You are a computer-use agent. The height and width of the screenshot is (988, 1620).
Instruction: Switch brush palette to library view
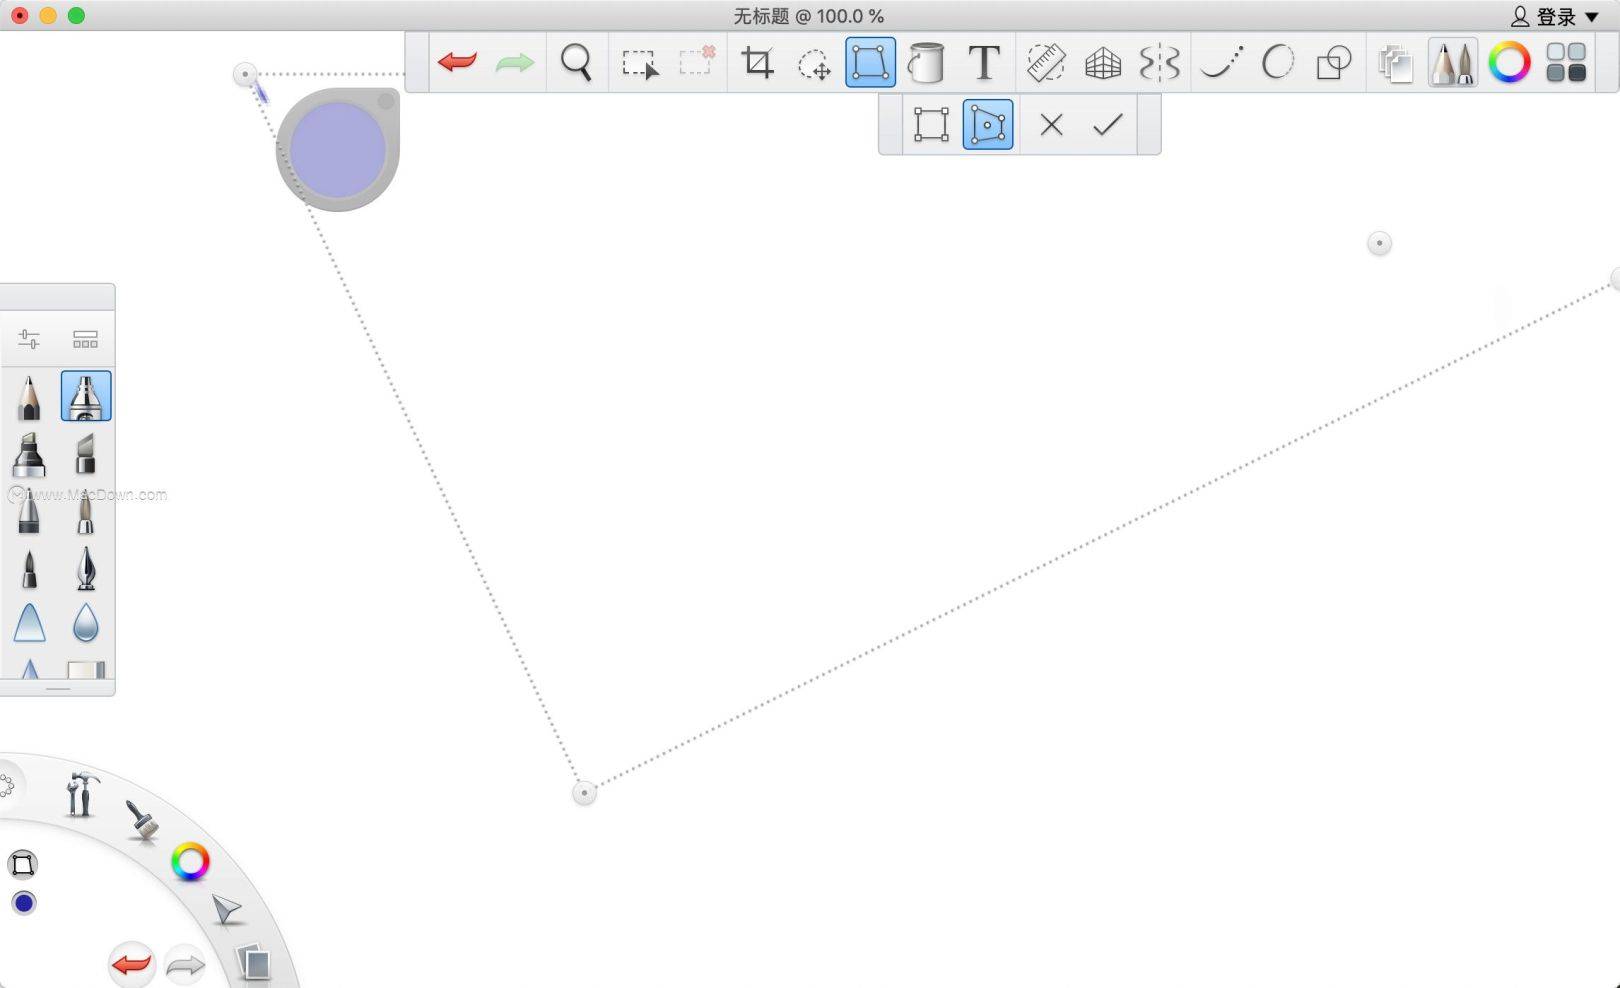click(85, 338)
